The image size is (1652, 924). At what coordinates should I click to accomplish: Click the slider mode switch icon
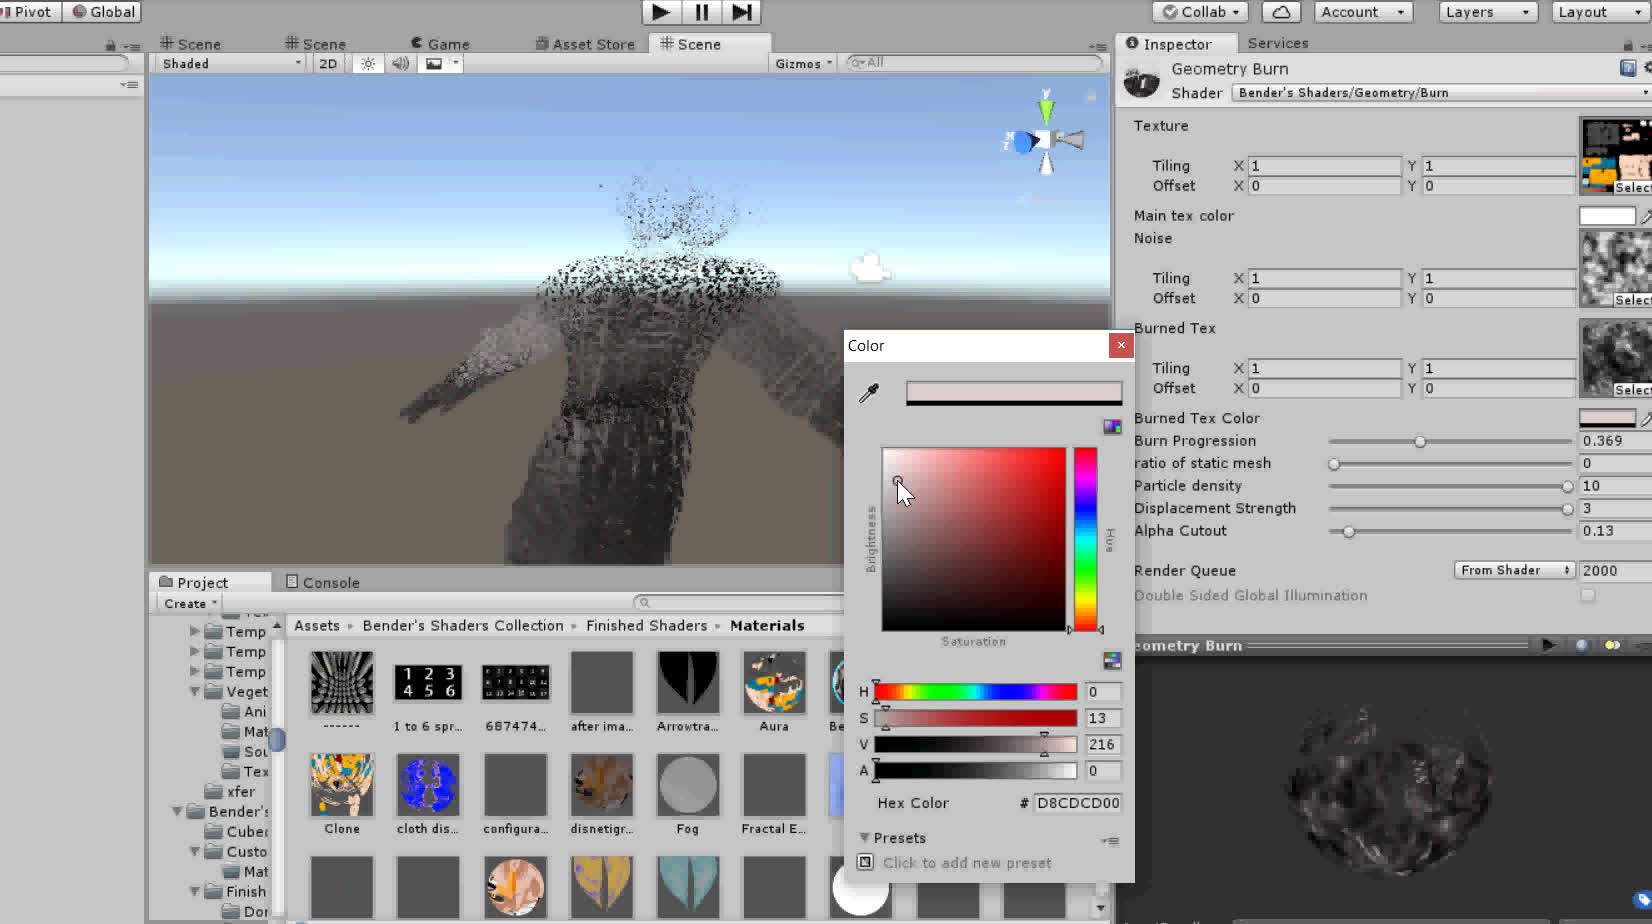coord(1112,661)
